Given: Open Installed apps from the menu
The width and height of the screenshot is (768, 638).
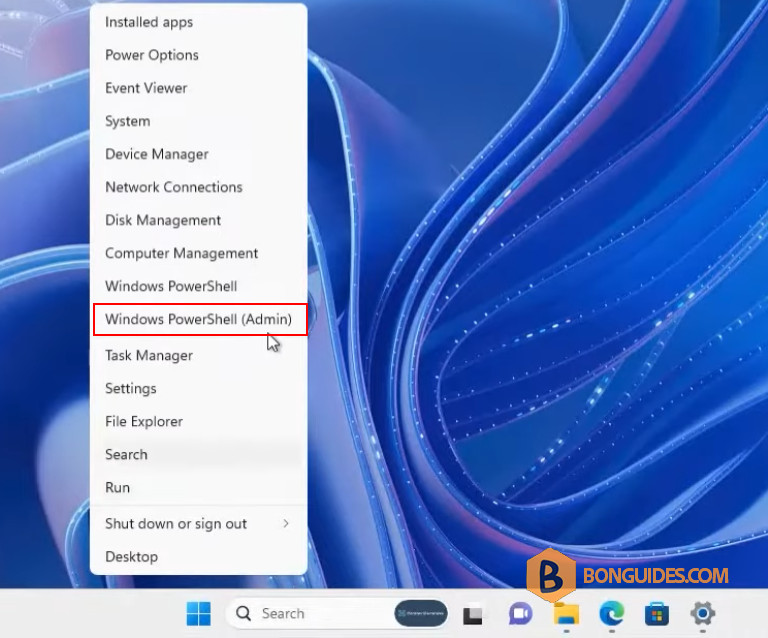Looking at the screenshot, I should 198,22.
